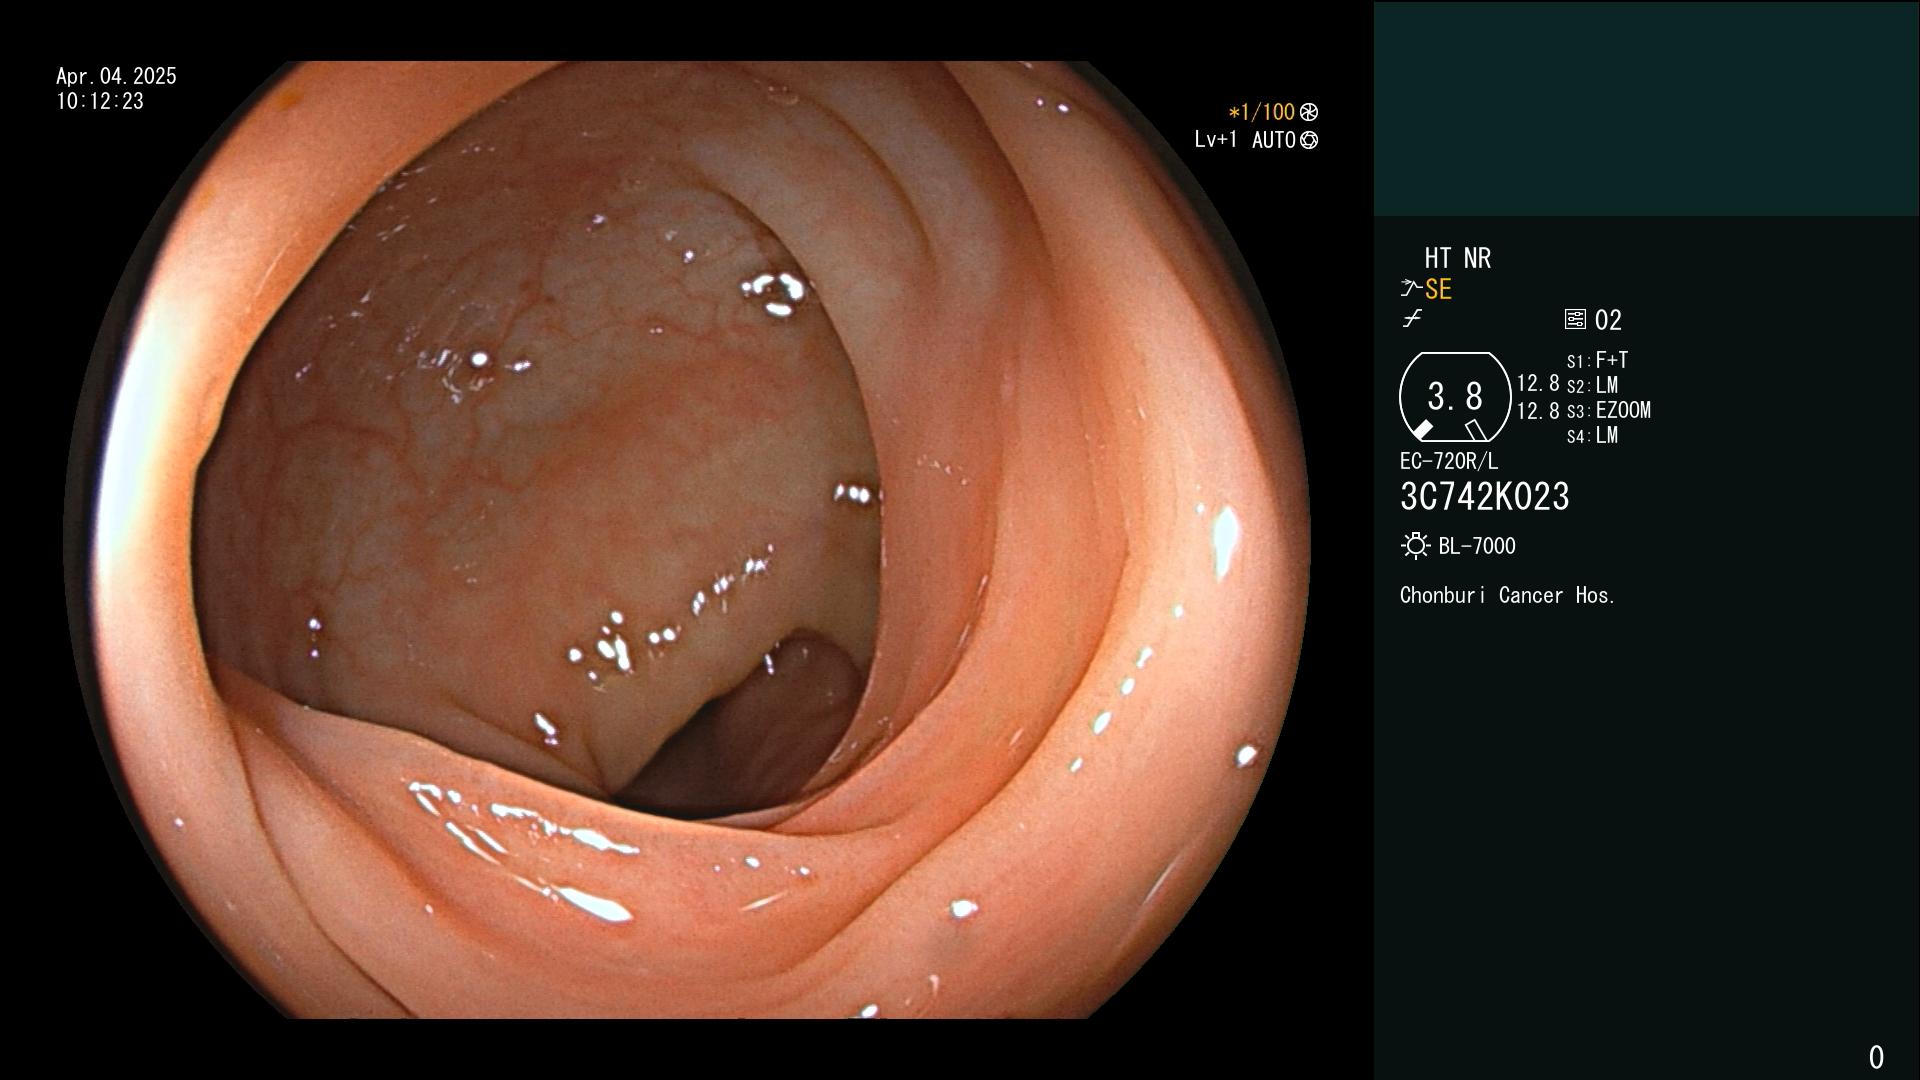
Task: Click the 3.8 scope diameter diagram
Action: point(1455,397)
